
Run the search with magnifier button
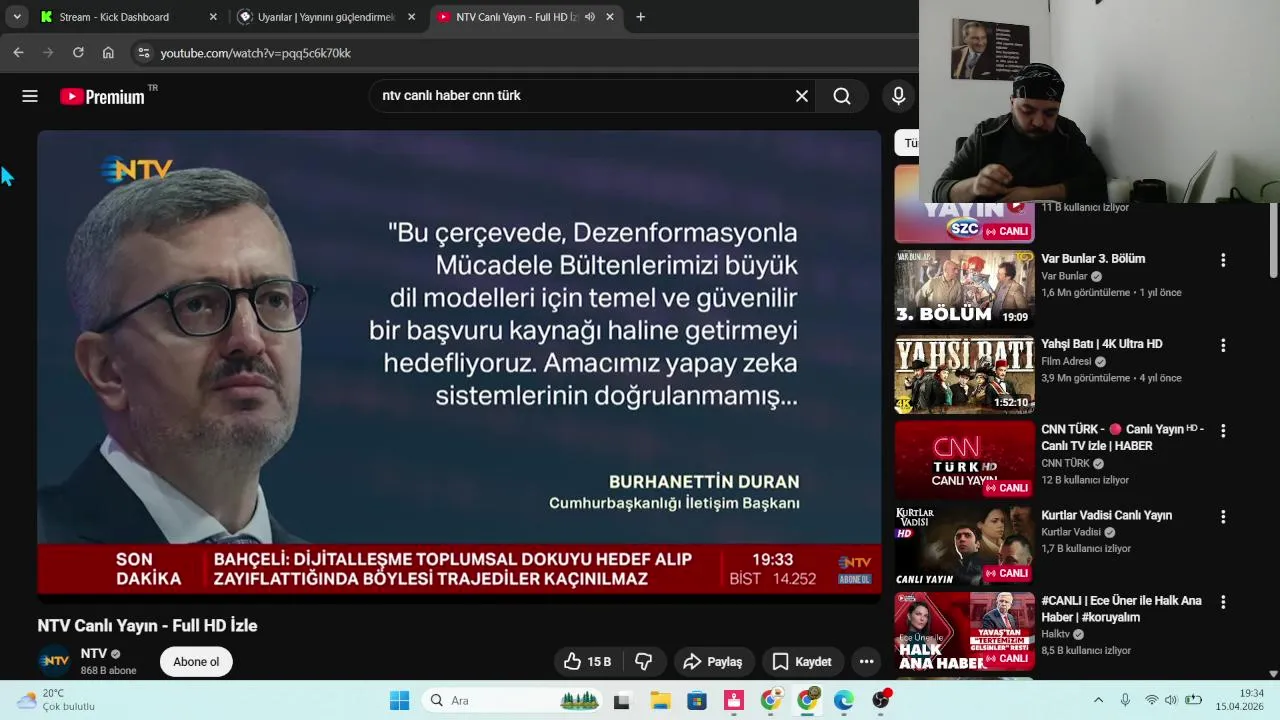[x=842, y=96]
